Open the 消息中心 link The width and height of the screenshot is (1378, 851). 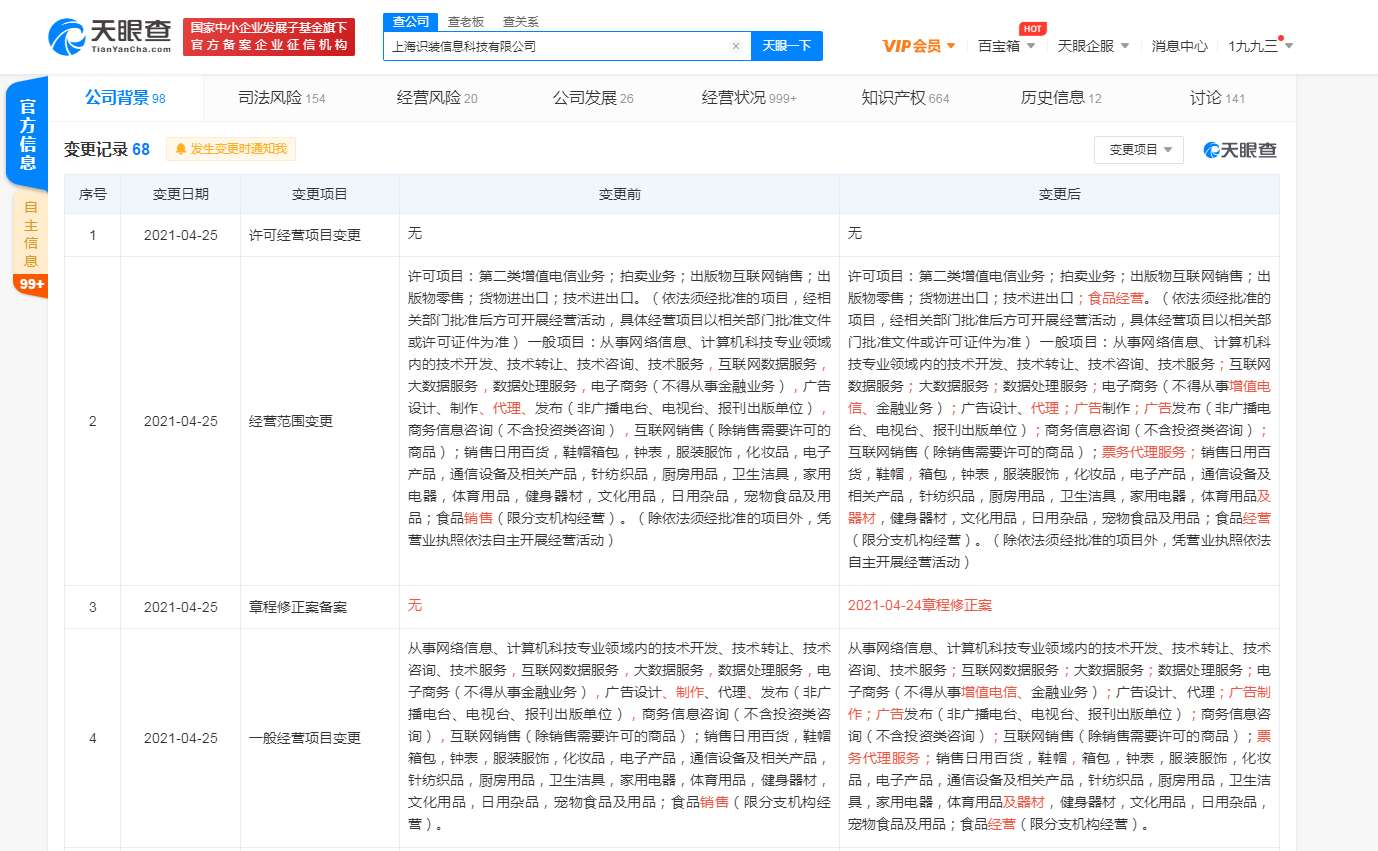[1179, 46]
